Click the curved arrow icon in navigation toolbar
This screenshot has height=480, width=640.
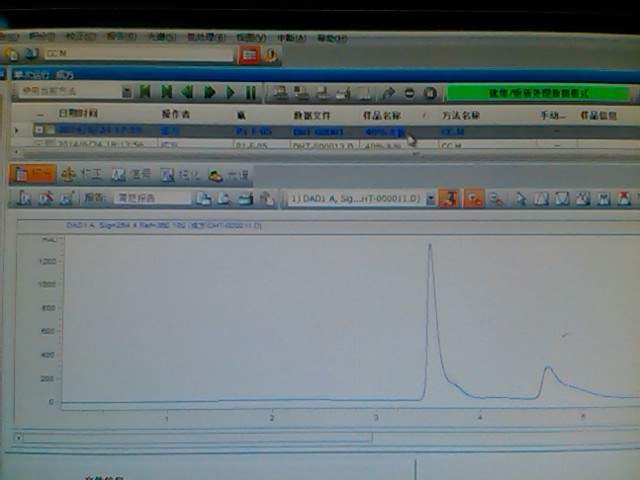click(387, 94)
